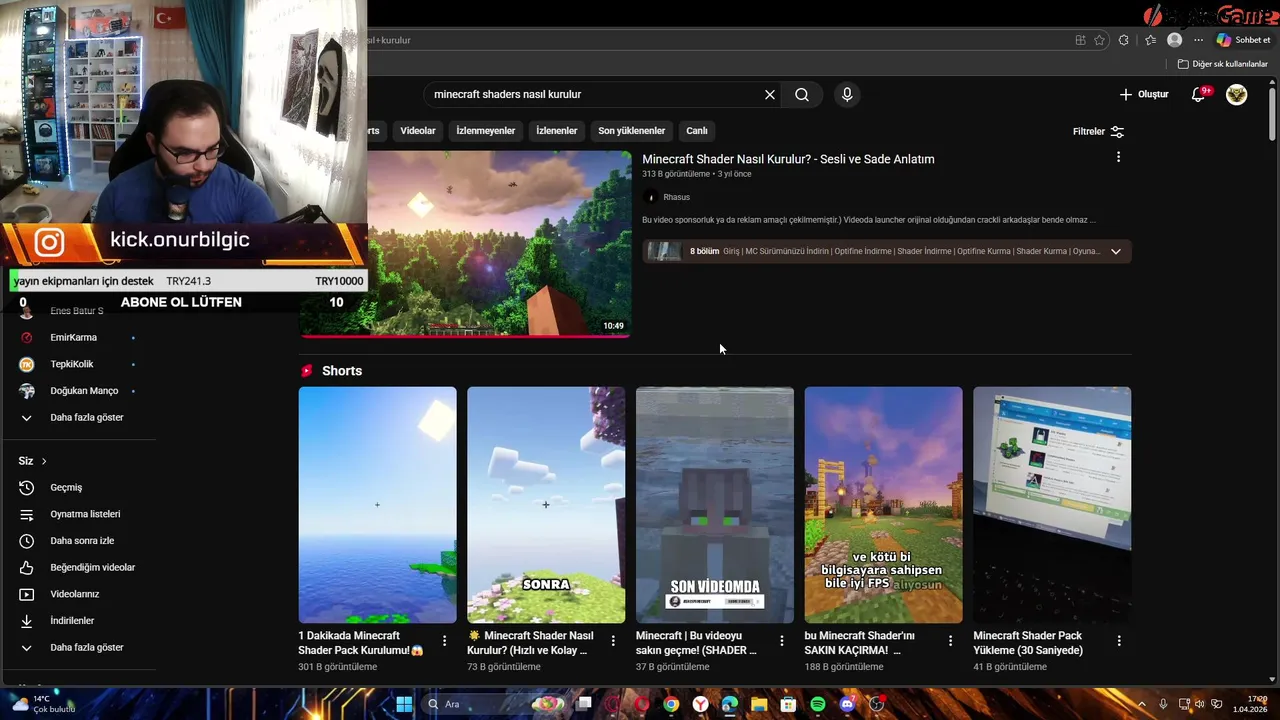Screen dimensions: 1280x720
Task: Open the YouTube account avatar menu
Action: tap(1237, 94)
